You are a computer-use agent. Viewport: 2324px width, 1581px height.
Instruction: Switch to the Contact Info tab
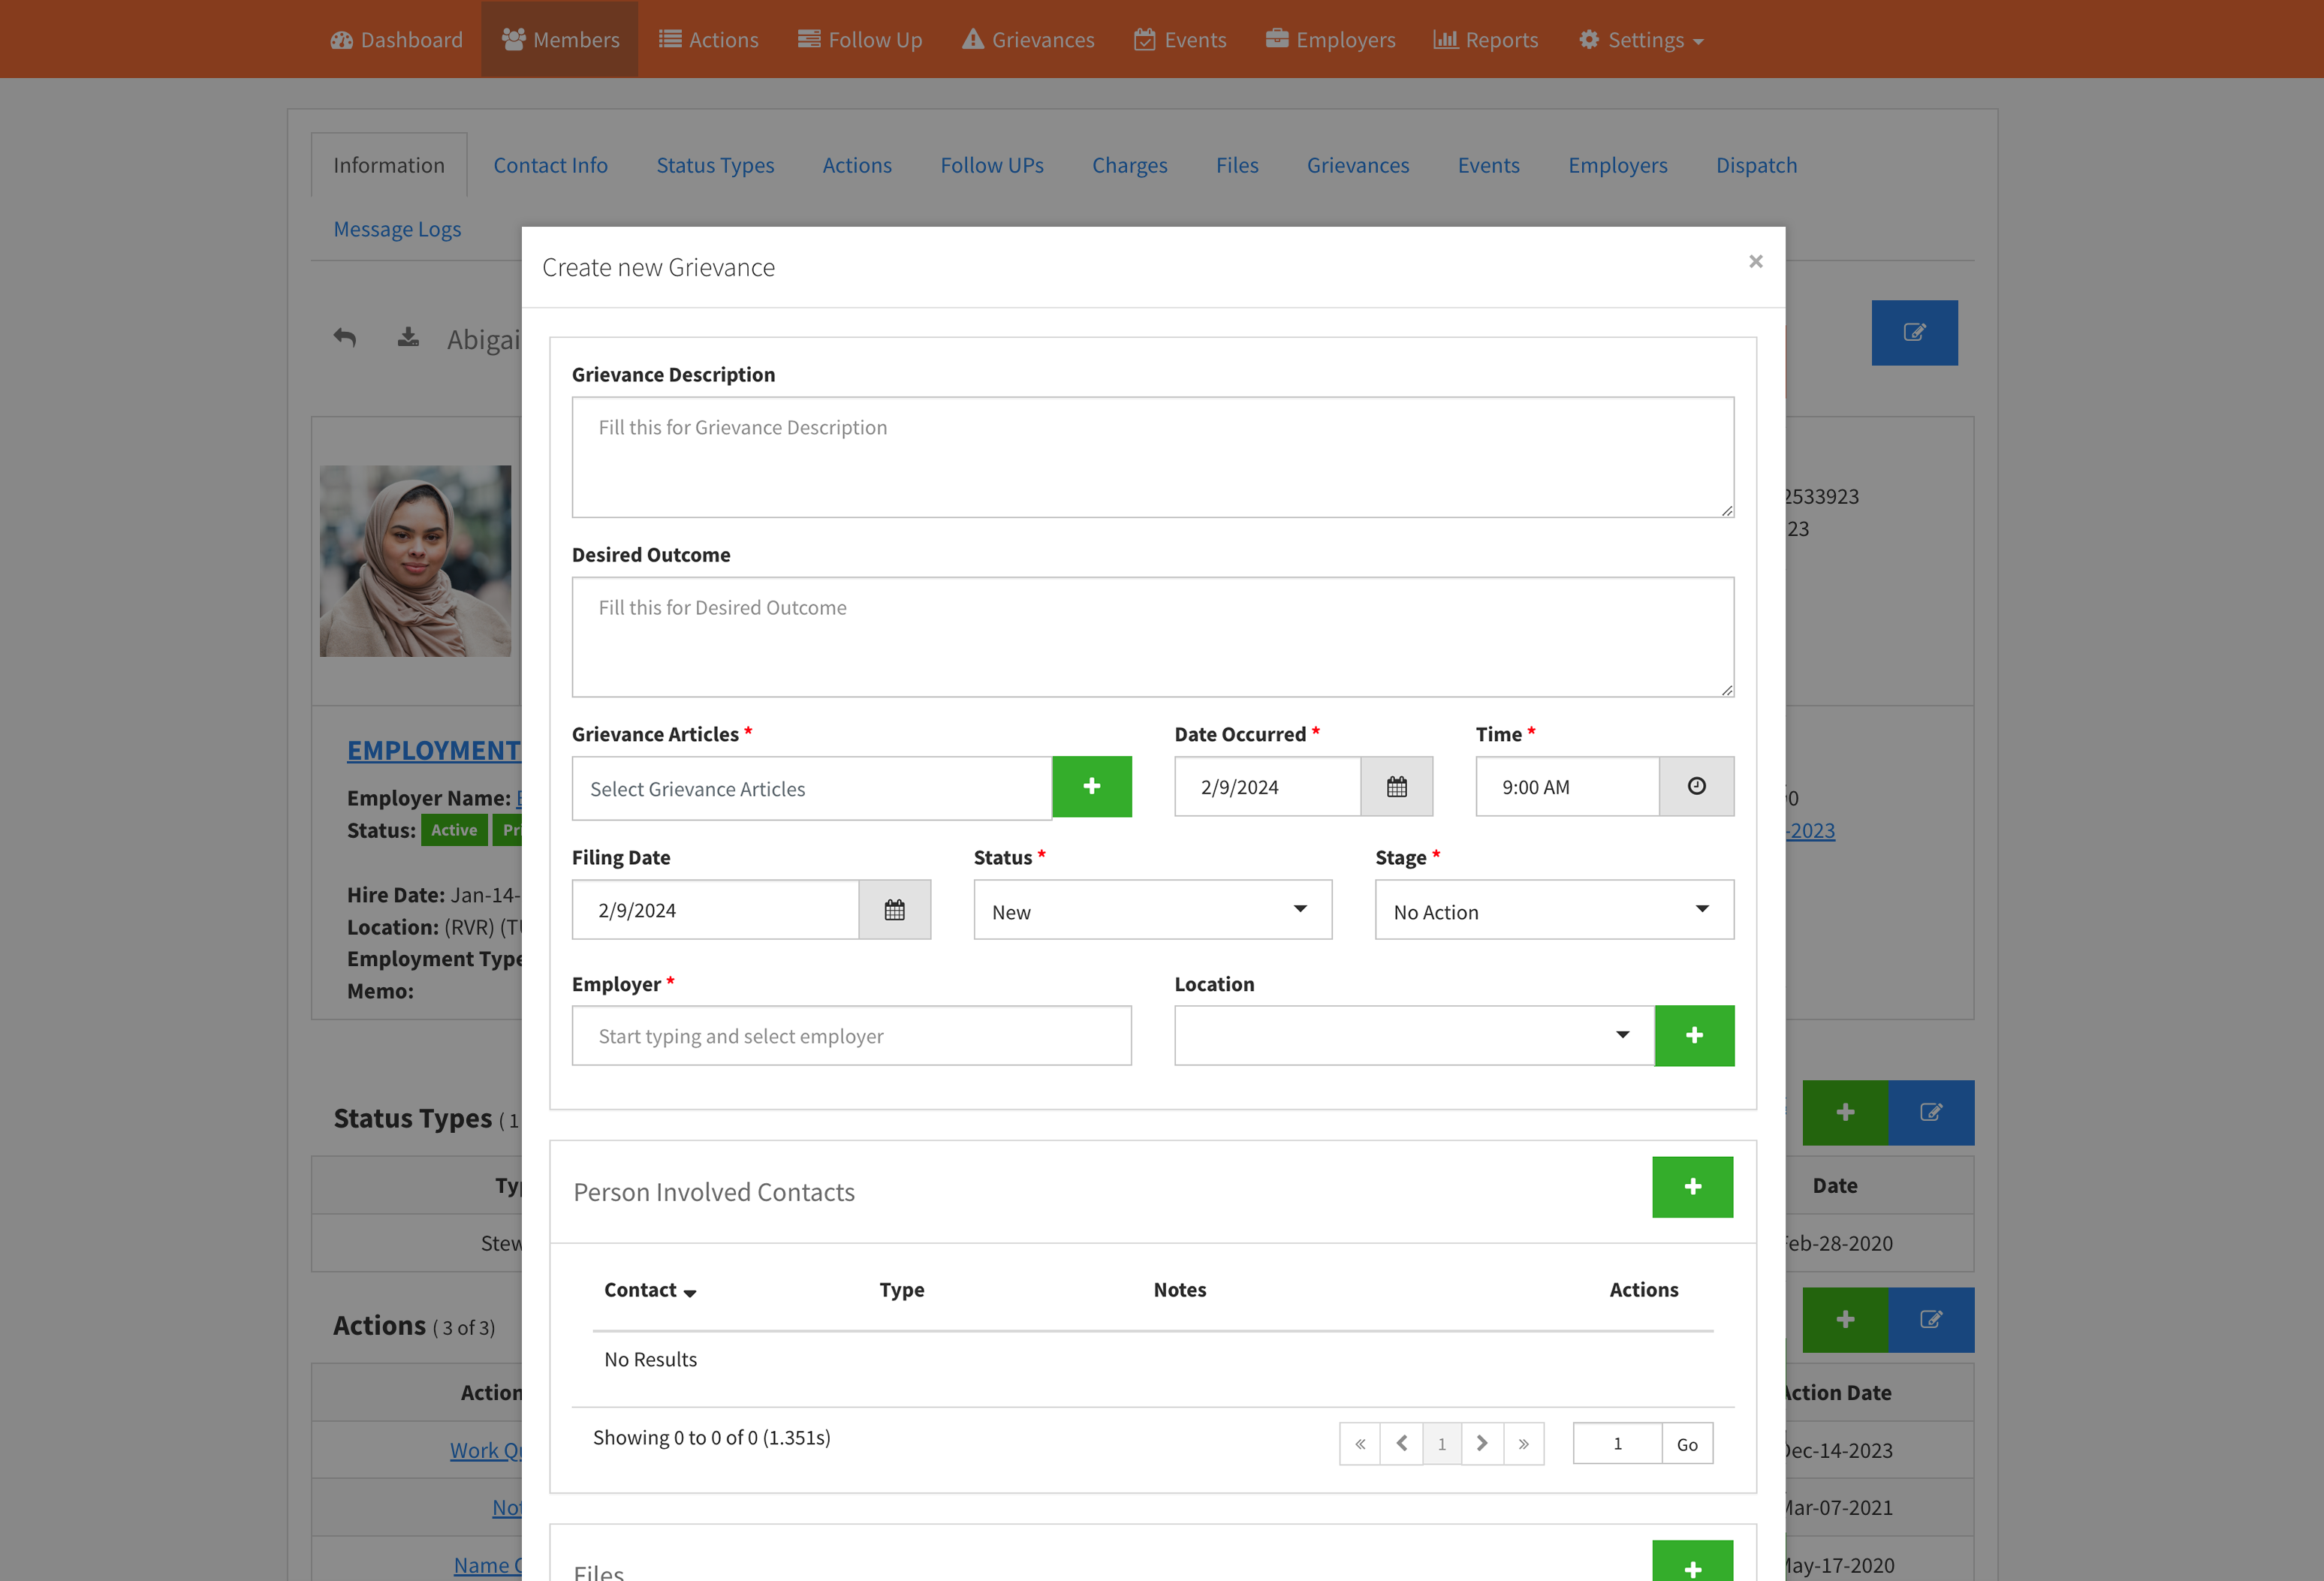(550, 165)
